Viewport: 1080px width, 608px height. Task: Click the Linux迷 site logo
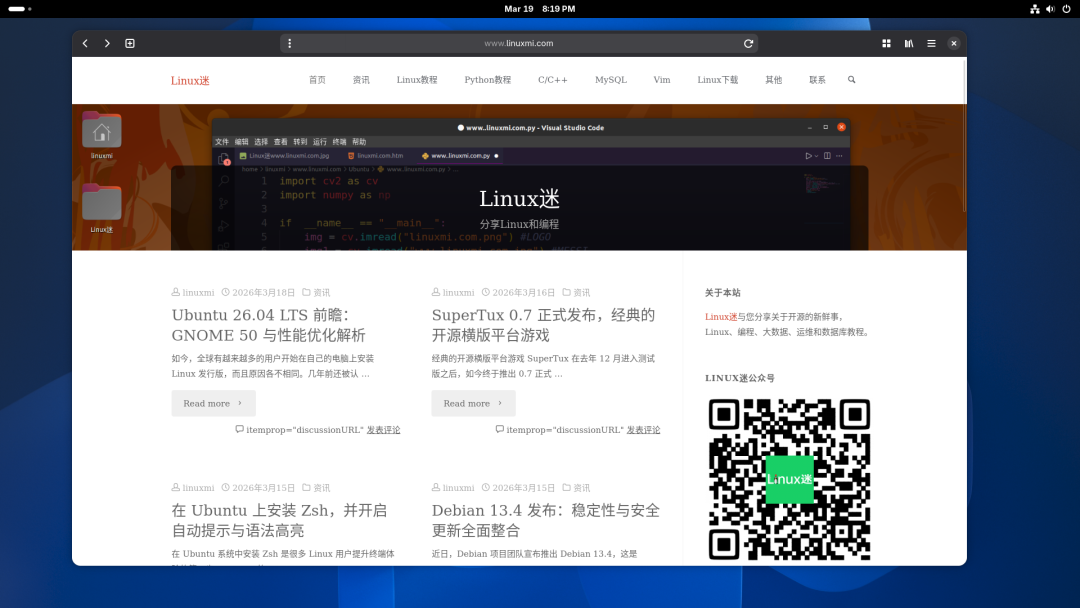tap(190, 81)
